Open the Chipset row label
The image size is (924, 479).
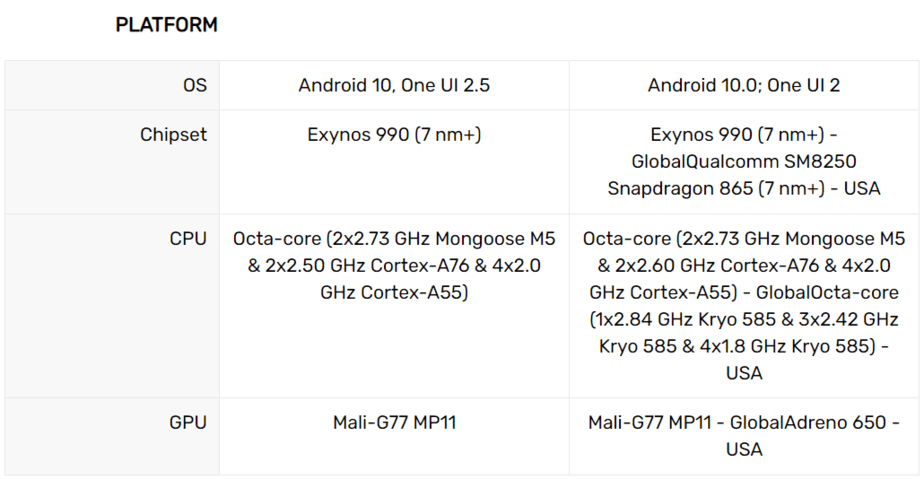point(173,134)
